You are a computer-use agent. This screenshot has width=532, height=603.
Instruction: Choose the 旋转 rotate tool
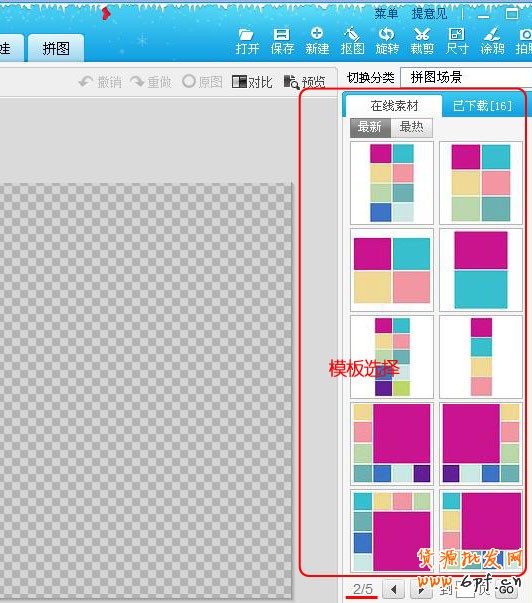[387, 41]
